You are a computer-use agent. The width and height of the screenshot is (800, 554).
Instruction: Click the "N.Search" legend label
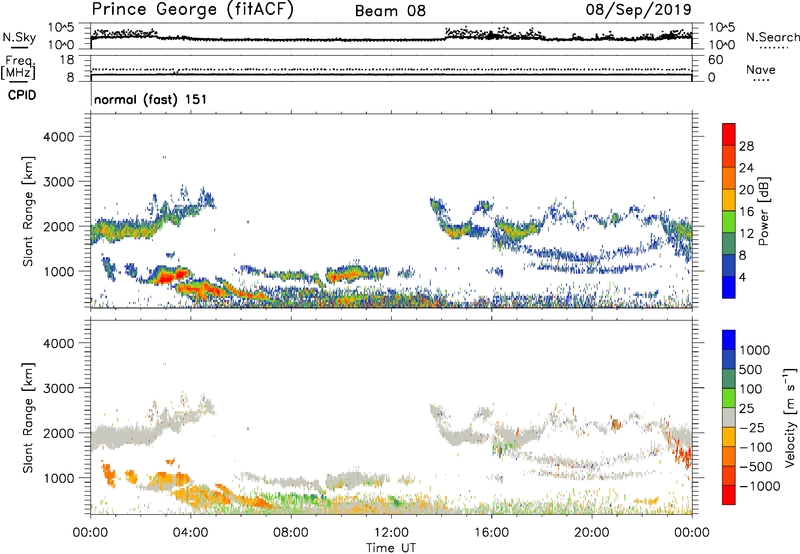(x=772, y=37)
